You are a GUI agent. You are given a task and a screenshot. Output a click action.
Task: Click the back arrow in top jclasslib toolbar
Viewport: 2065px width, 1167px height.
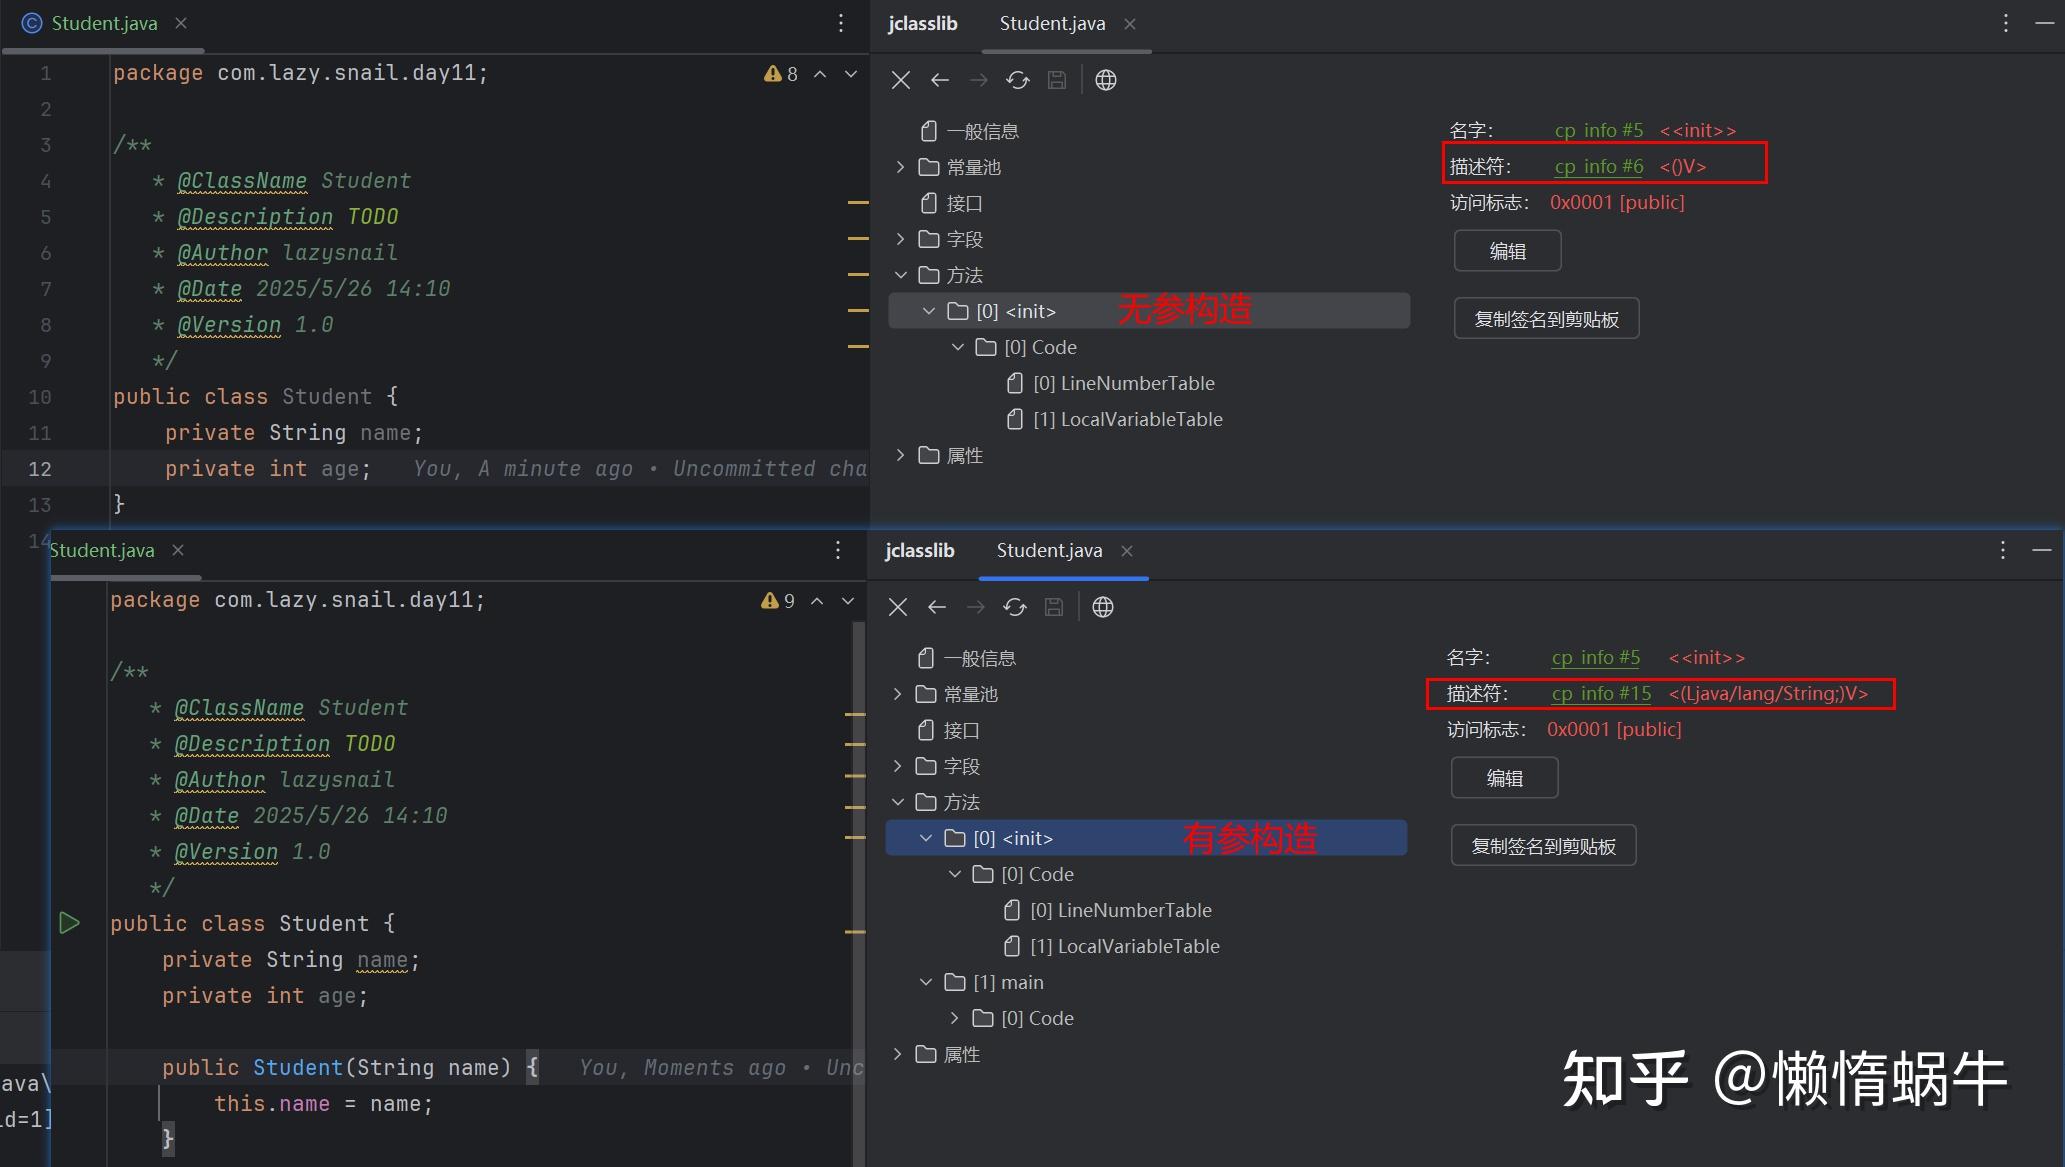(939, 80)
